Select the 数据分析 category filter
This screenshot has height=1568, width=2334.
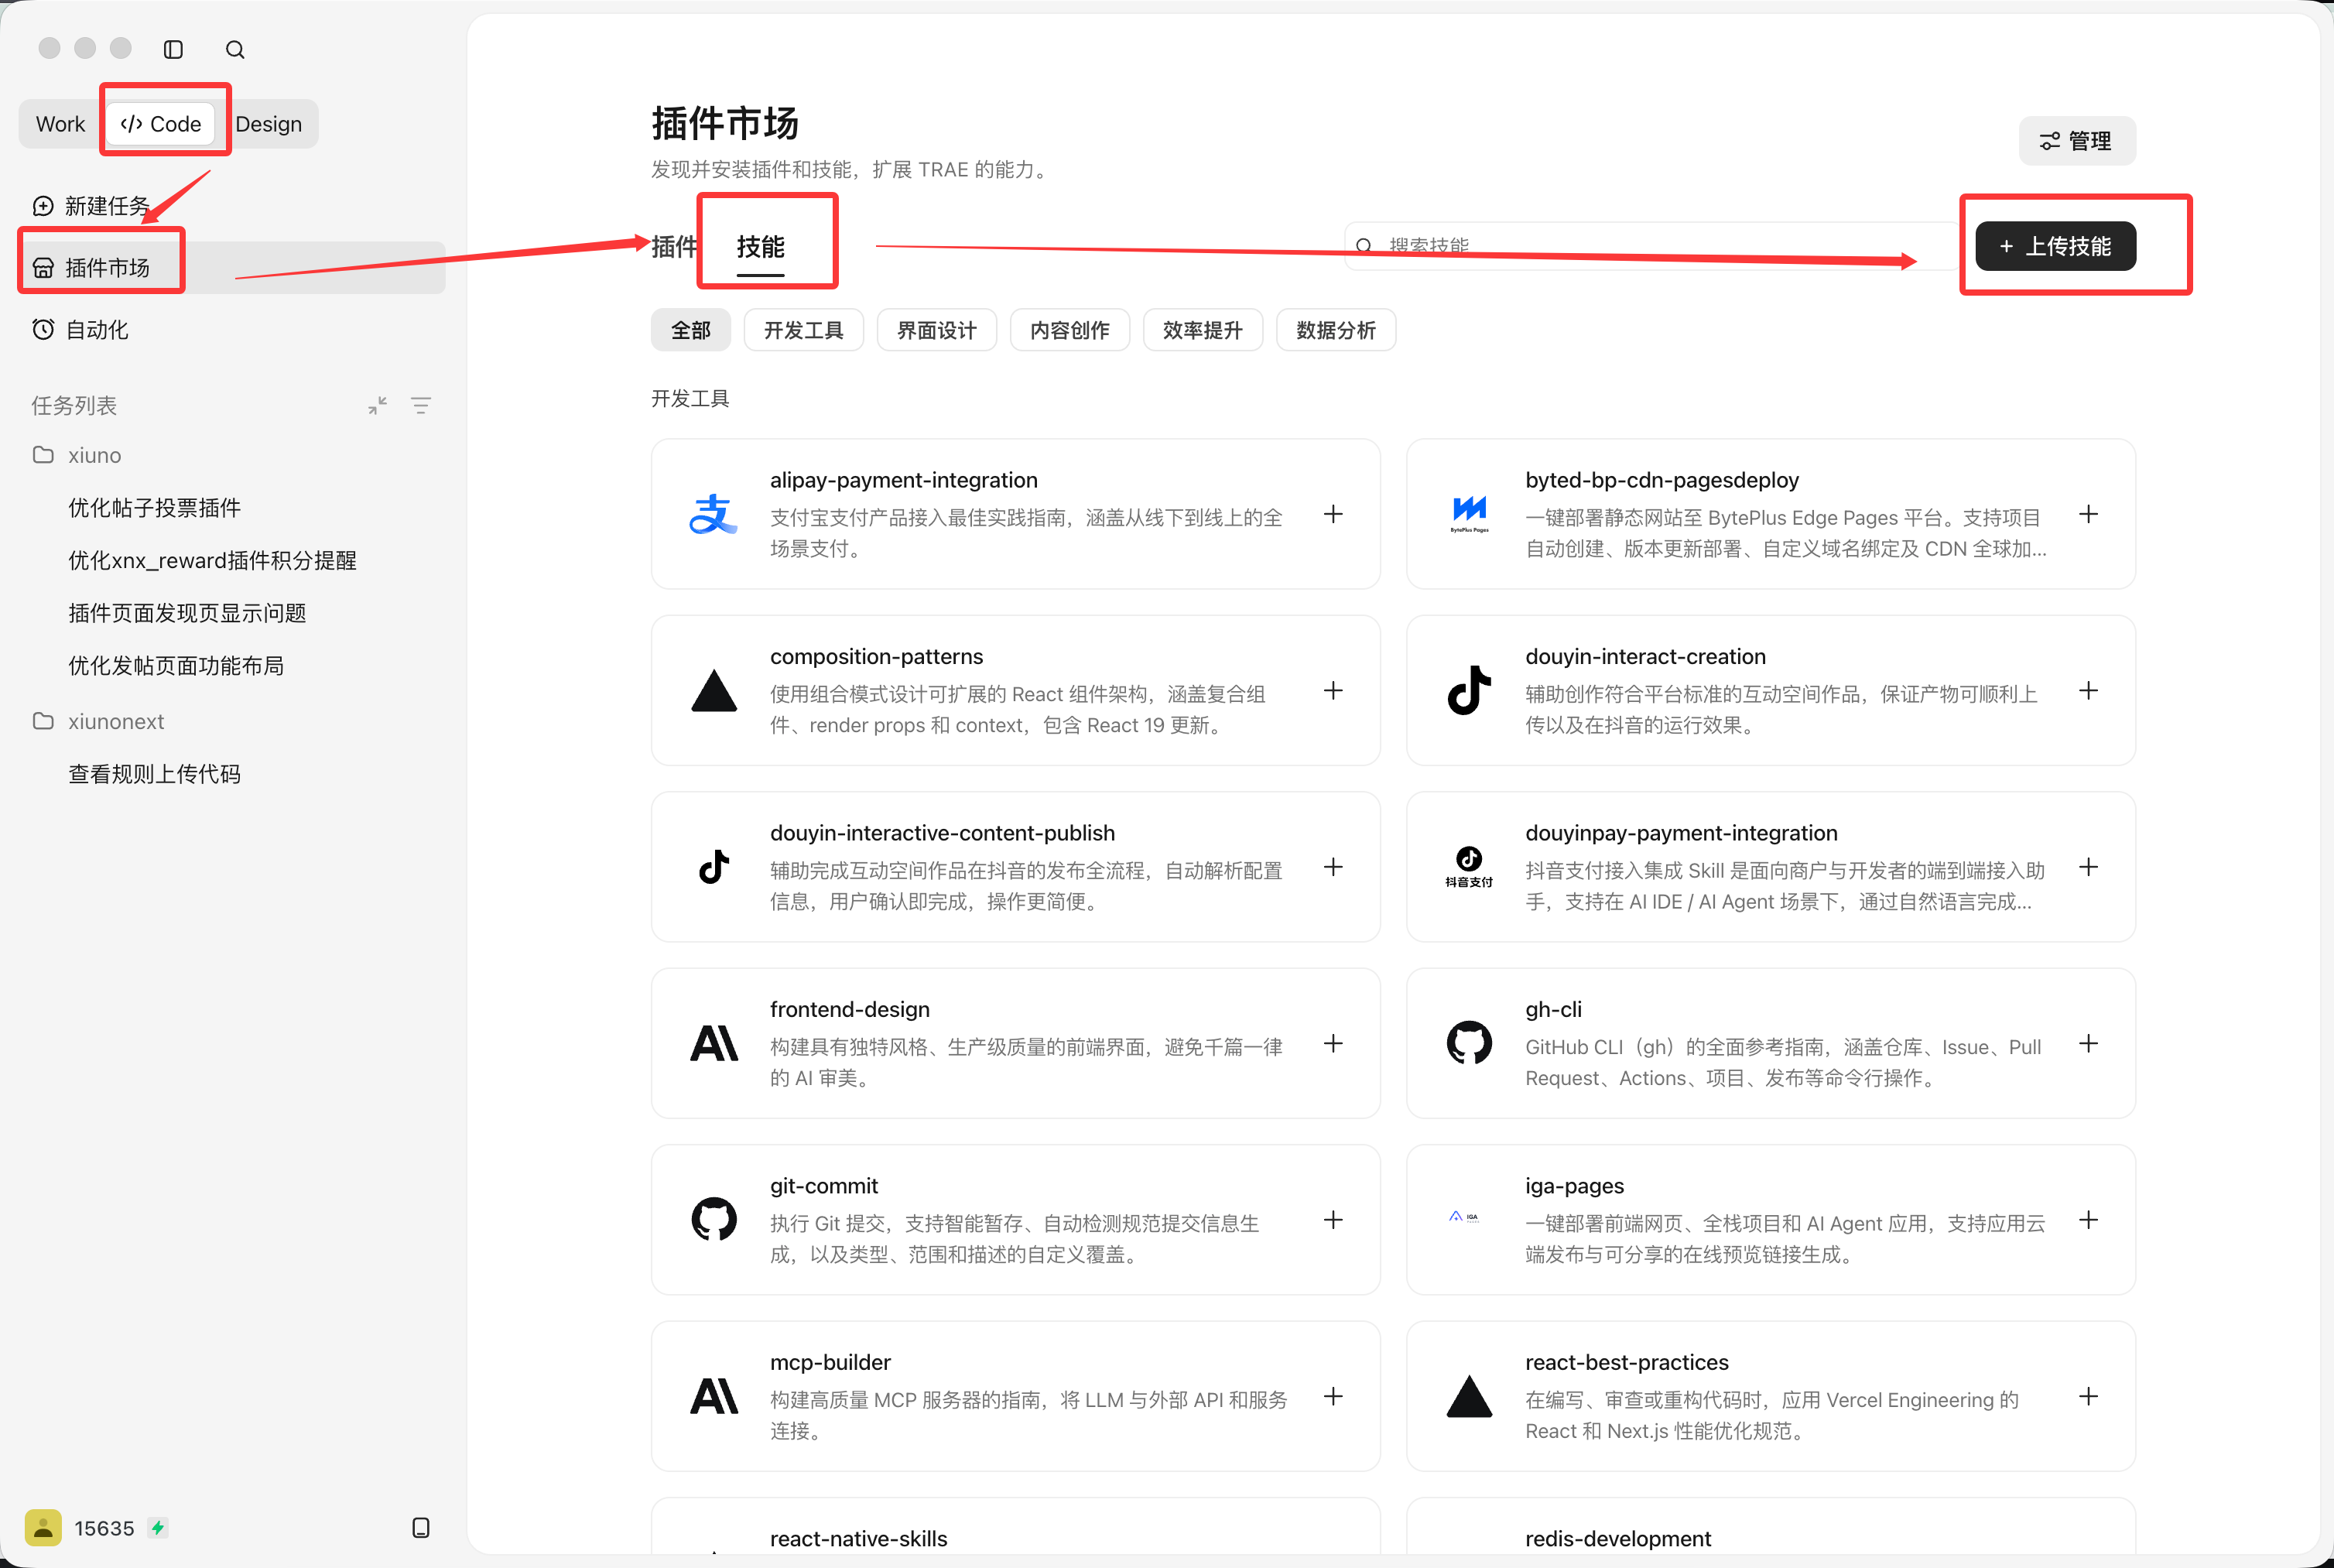coord(1336,330)
